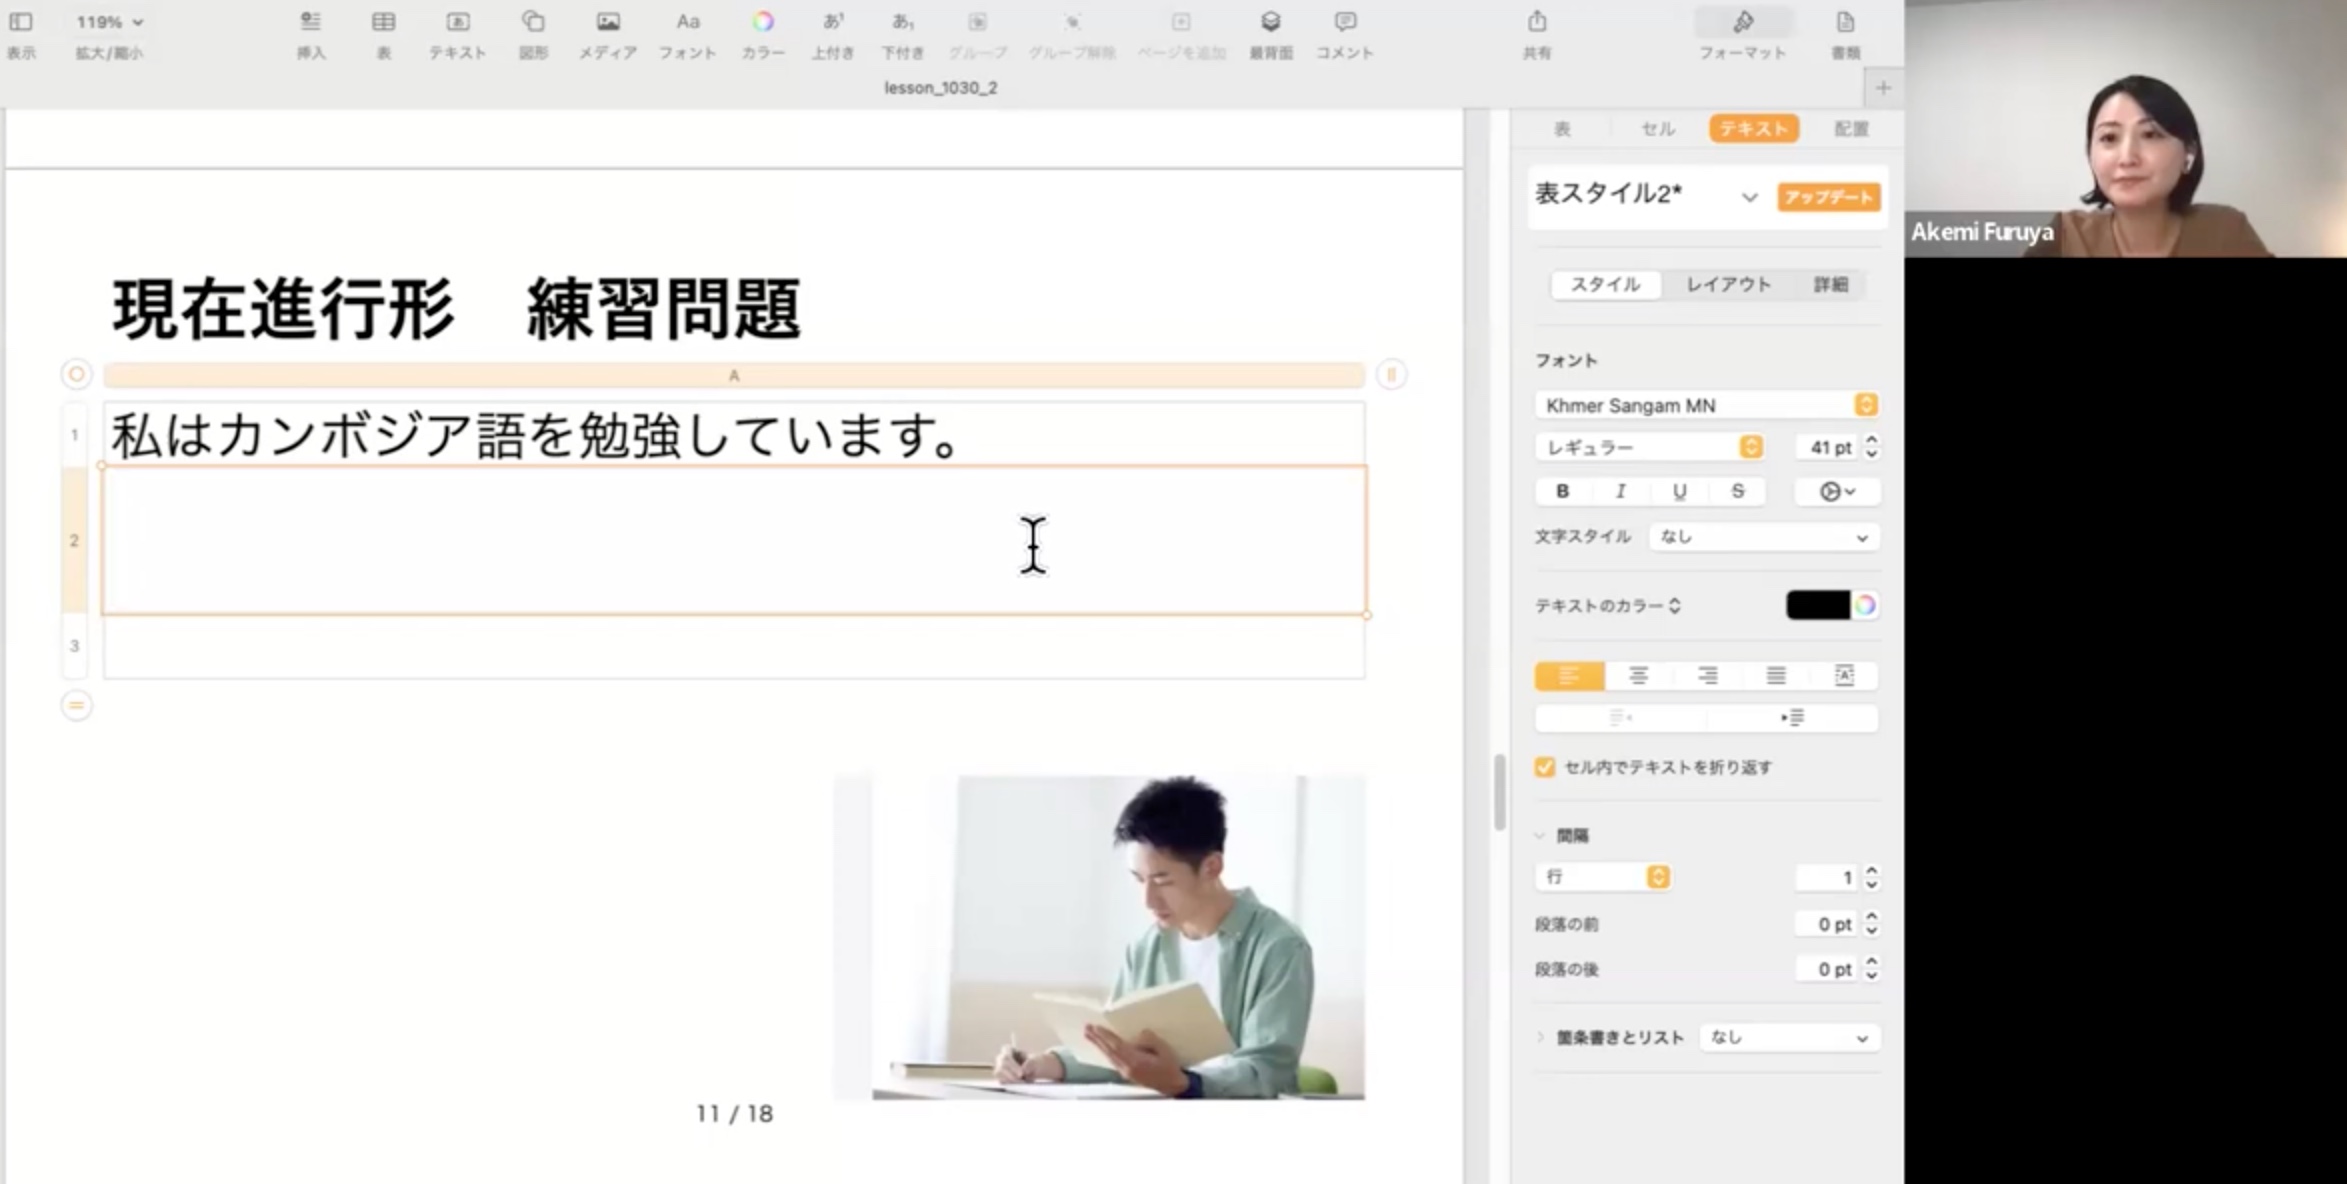The width and height of the screenshot is (2347, 1184).
Task: Increase the 41 pt font size stepper
Action: click(x=1872, y=440)
